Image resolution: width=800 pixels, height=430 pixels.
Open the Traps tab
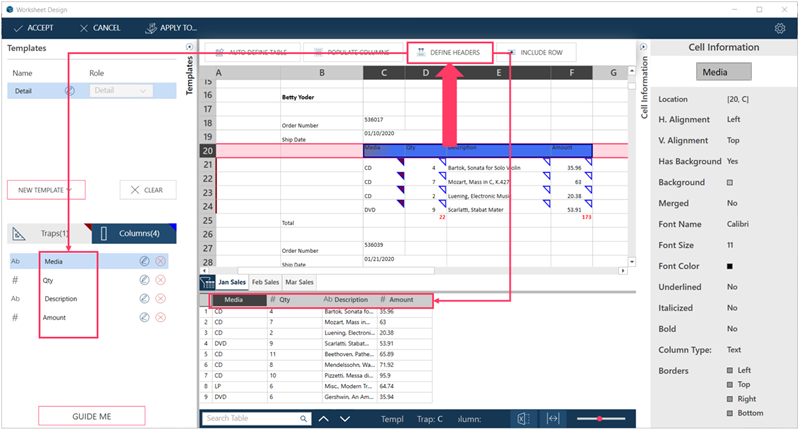(41, 234)
